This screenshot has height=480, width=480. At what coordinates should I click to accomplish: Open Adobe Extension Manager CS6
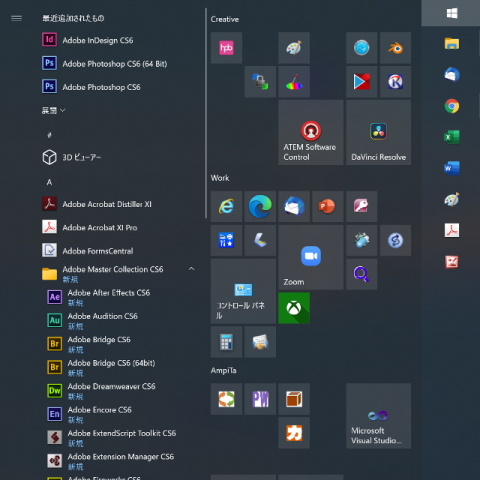click(120, 461)
